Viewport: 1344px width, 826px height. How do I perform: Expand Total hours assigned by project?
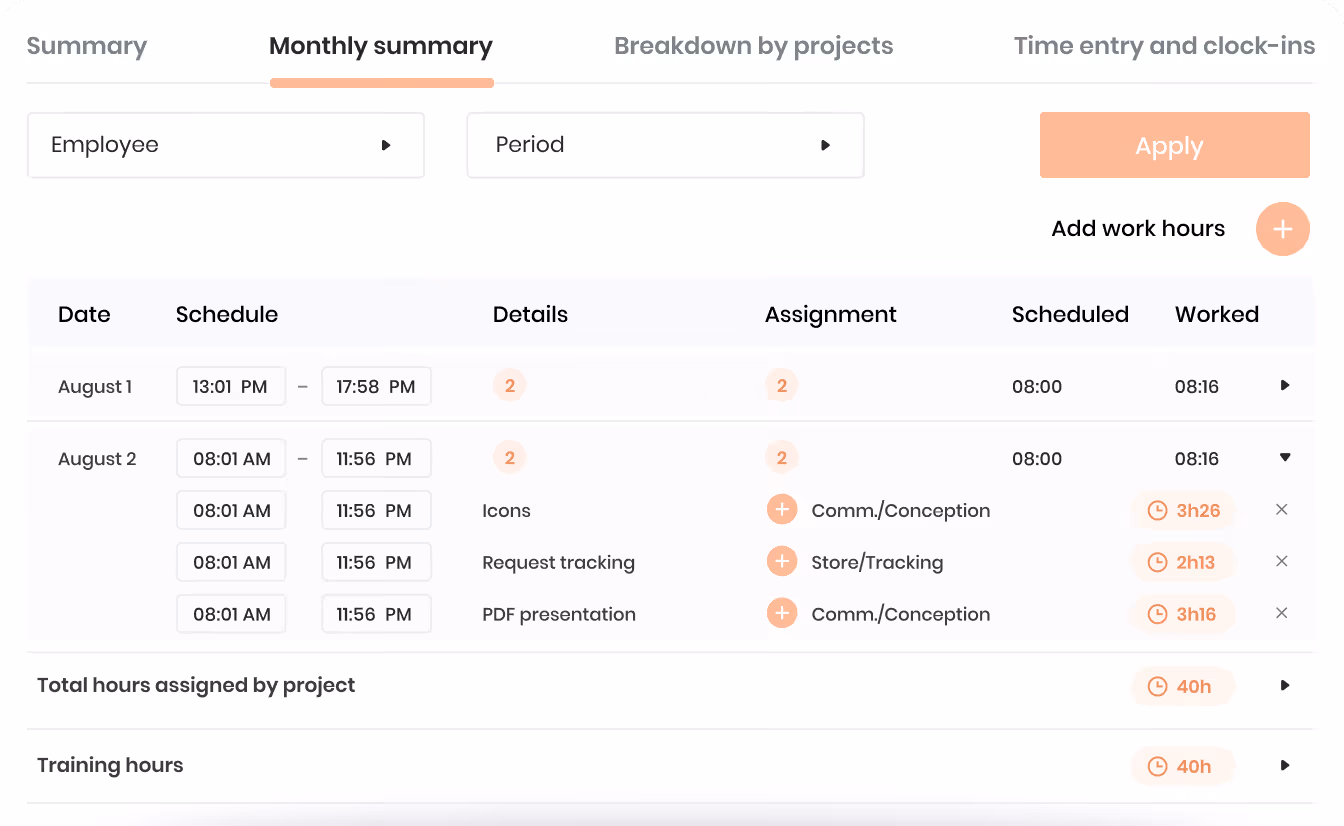tap(1285, 686)
